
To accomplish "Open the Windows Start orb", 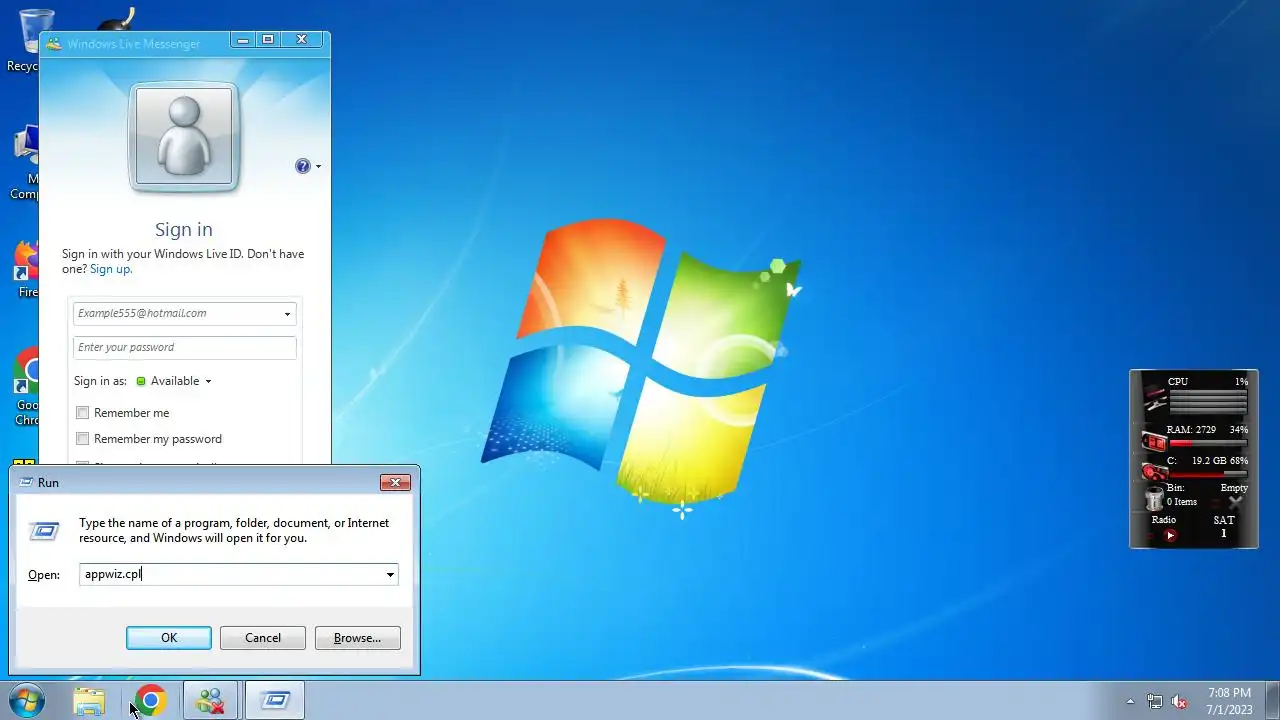I will click(x=25, y=701).
